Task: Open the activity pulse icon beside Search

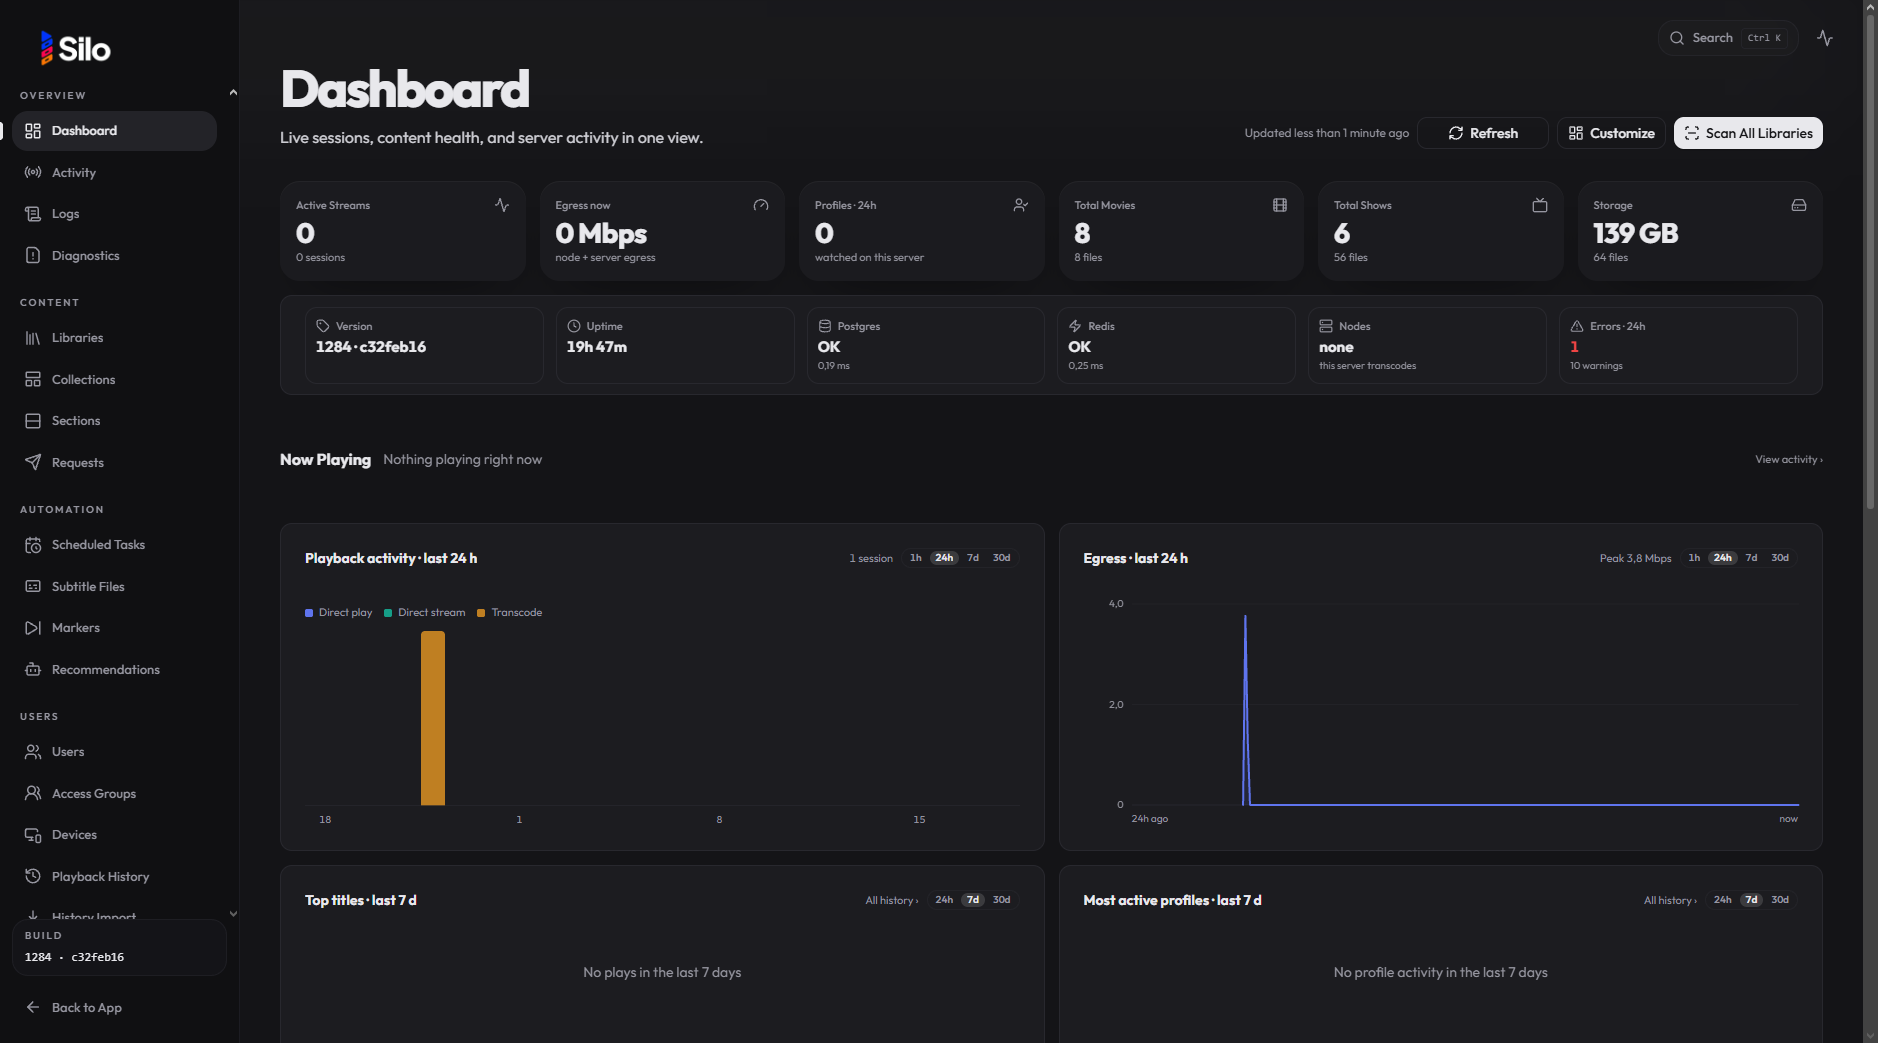Action: click(1825, 38)
